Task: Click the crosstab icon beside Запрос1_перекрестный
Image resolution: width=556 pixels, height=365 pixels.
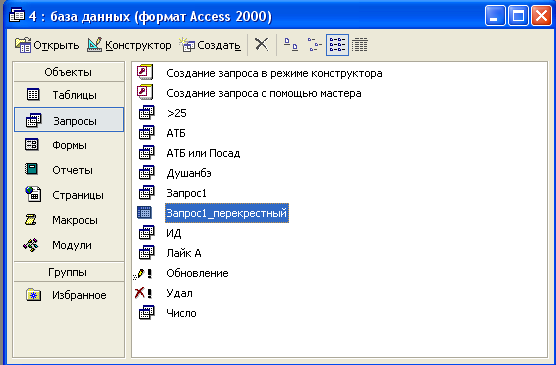Action: pos(144,213)
